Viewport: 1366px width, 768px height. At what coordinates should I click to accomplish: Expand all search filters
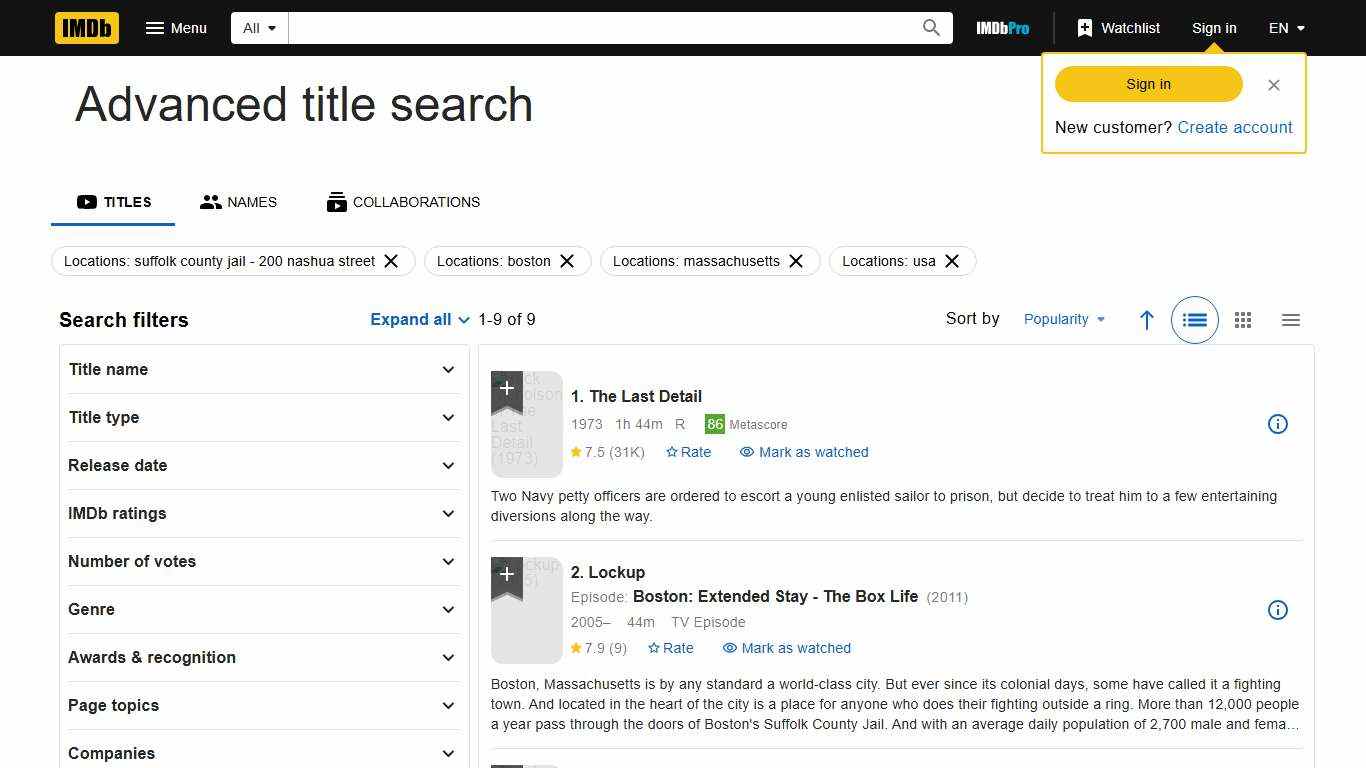[419, 319]
